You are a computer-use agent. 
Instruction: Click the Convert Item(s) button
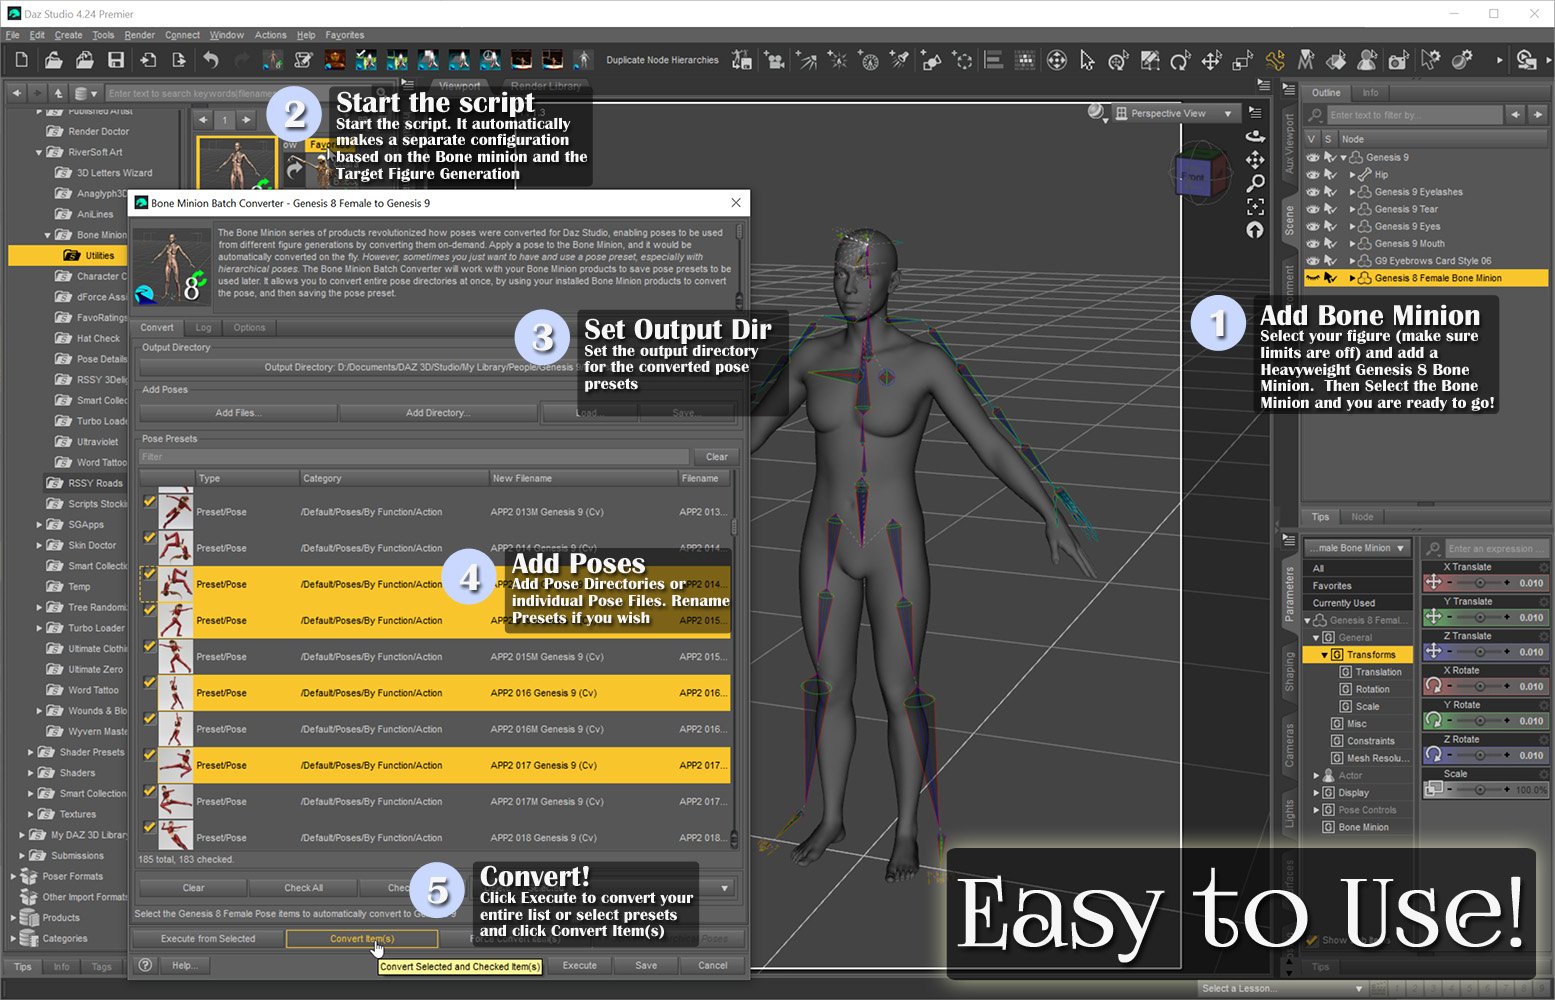coord(362,939)
